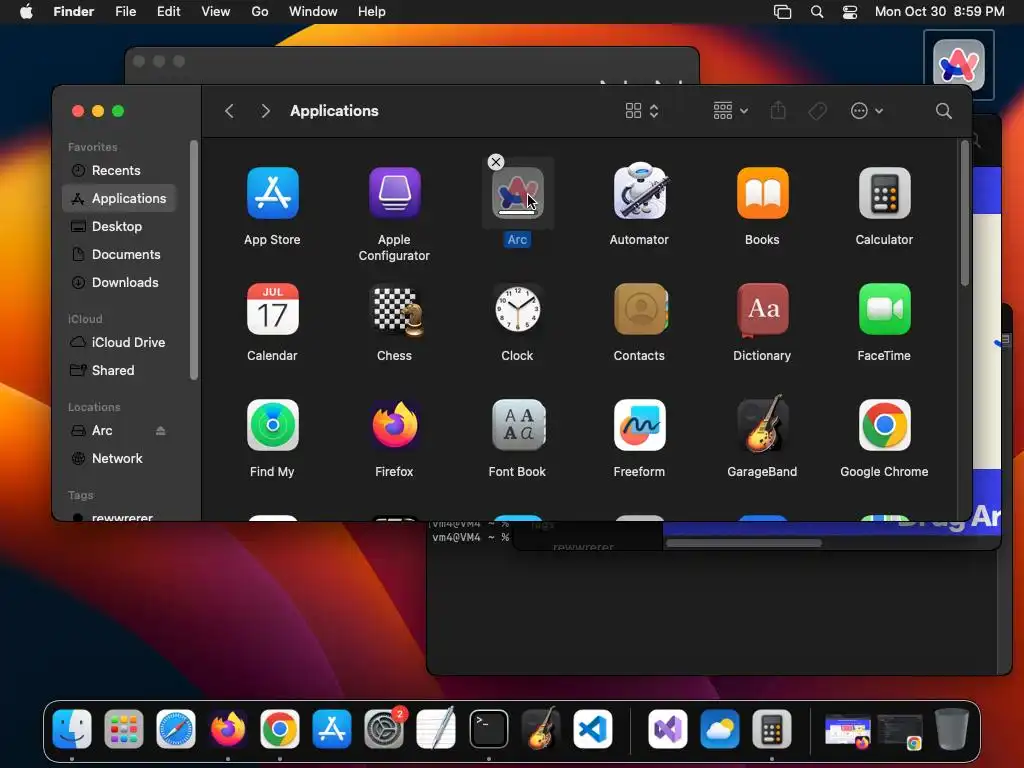Click the X badge on the Arc icon
The height and width of the screenshot is (768, 1024).
coord(496,162)
